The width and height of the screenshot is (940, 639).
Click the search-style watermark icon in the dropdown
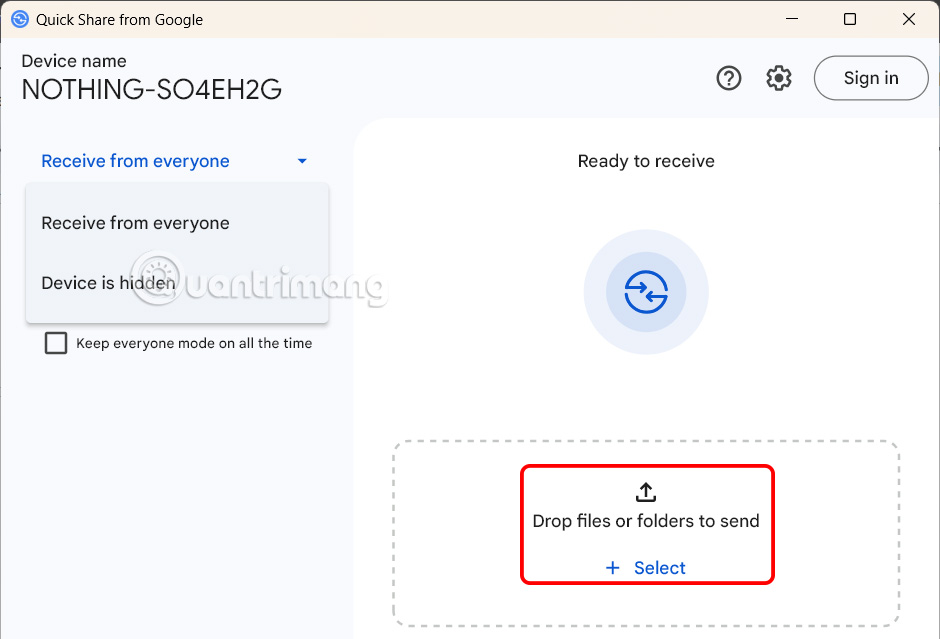(x=155, y=278)
